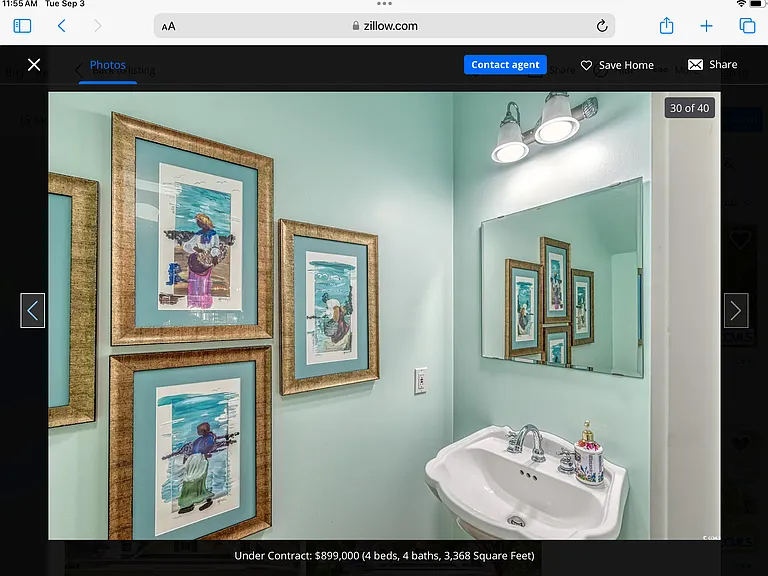Tap the Safari forward arrow
The height and width of the screenshot is (576, 768).
[x=97, y=26]
